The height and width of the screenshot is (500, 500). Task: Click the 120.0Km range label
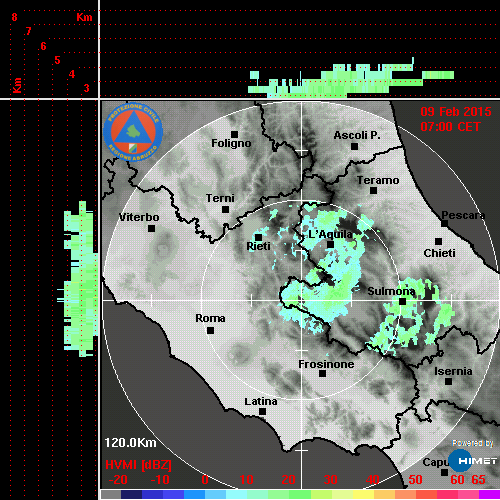click(130, 443)
